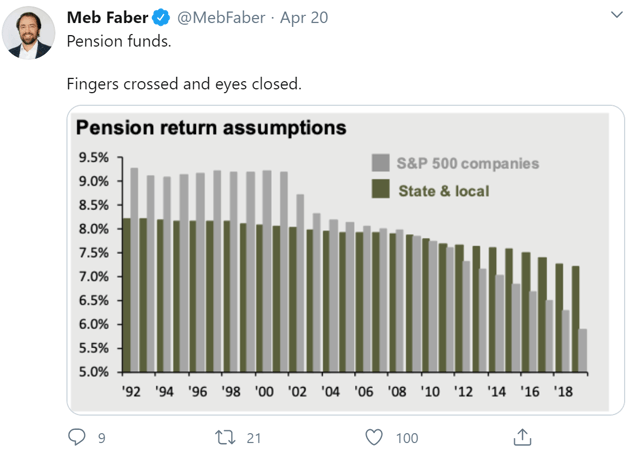This screenshot has width=640, height=454.
Task: Click the reply speech bubble icon
Action: (78, 437)
